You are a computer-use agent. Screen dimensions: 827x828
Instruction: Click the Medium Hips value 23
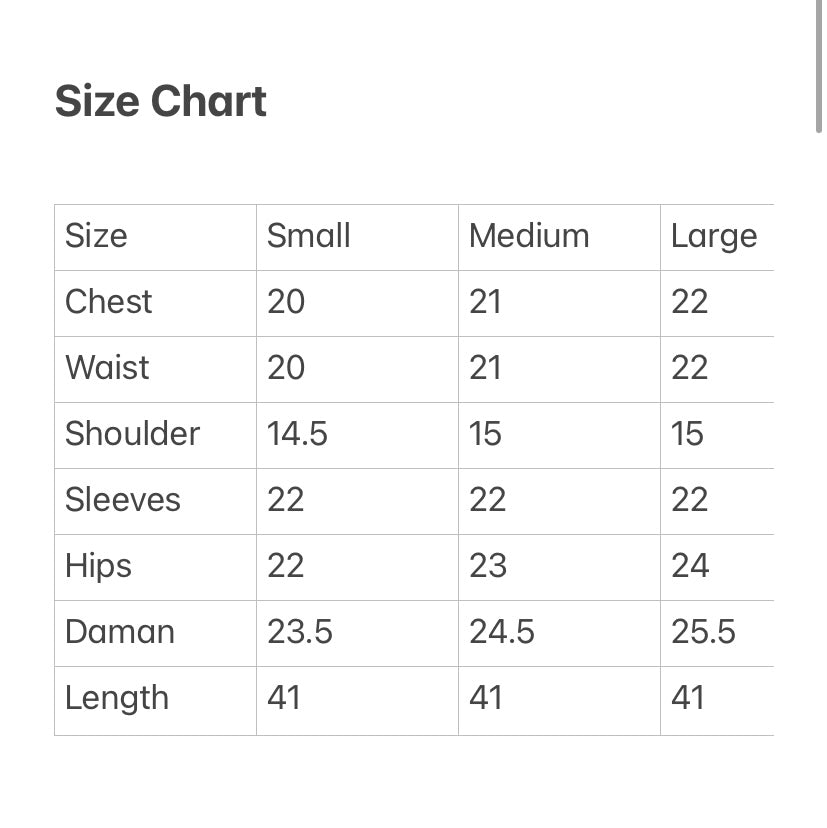[488, 566]
